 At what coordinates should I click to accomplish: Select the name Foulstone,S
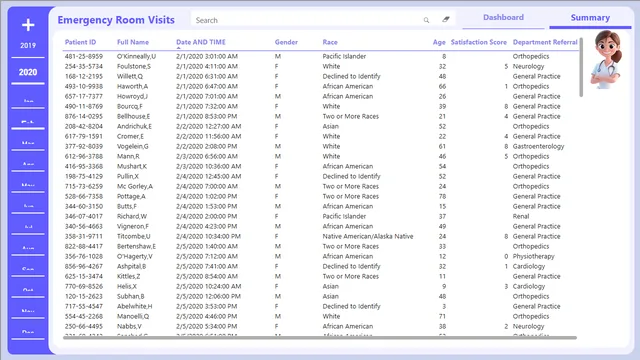(134, 66)
